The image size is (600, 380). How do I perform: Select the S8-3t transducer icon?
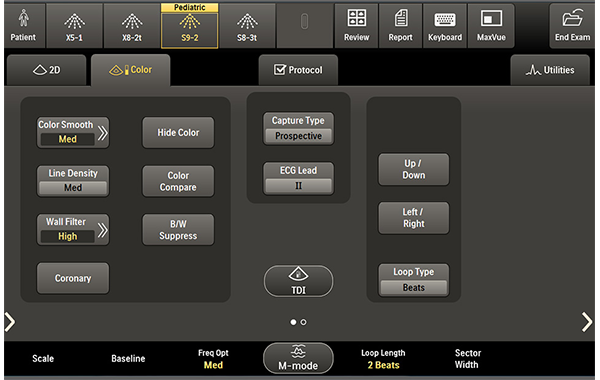[247, 21]
